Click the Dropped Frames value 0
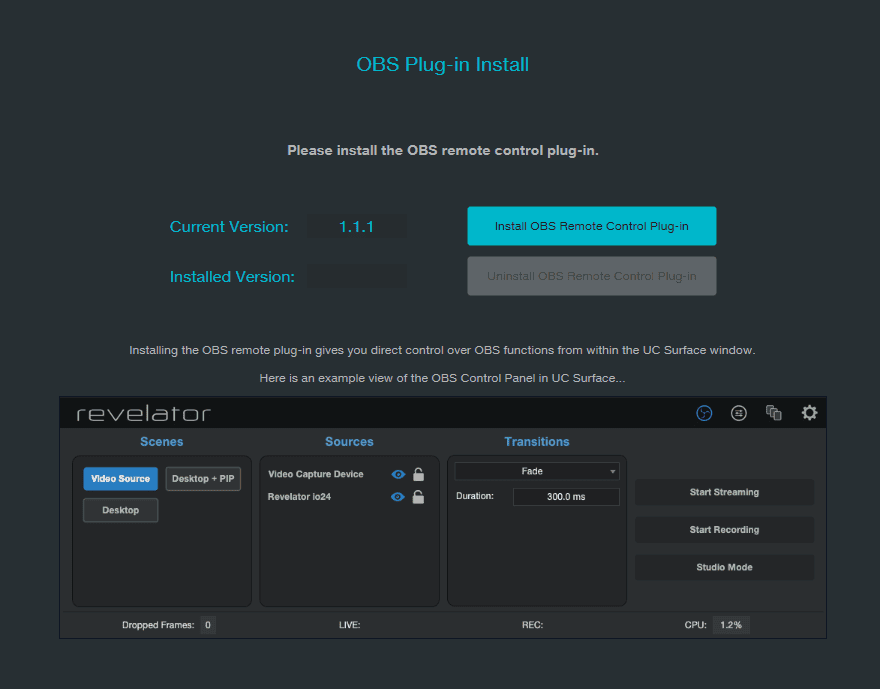Screen dimensions: 880x689 [208, 625]
